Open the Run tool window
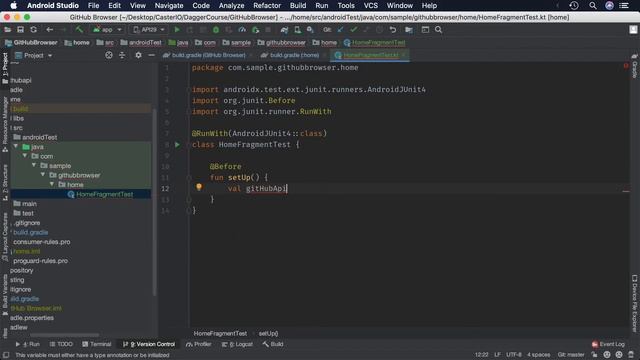640x360 pixels. point(28,344)
